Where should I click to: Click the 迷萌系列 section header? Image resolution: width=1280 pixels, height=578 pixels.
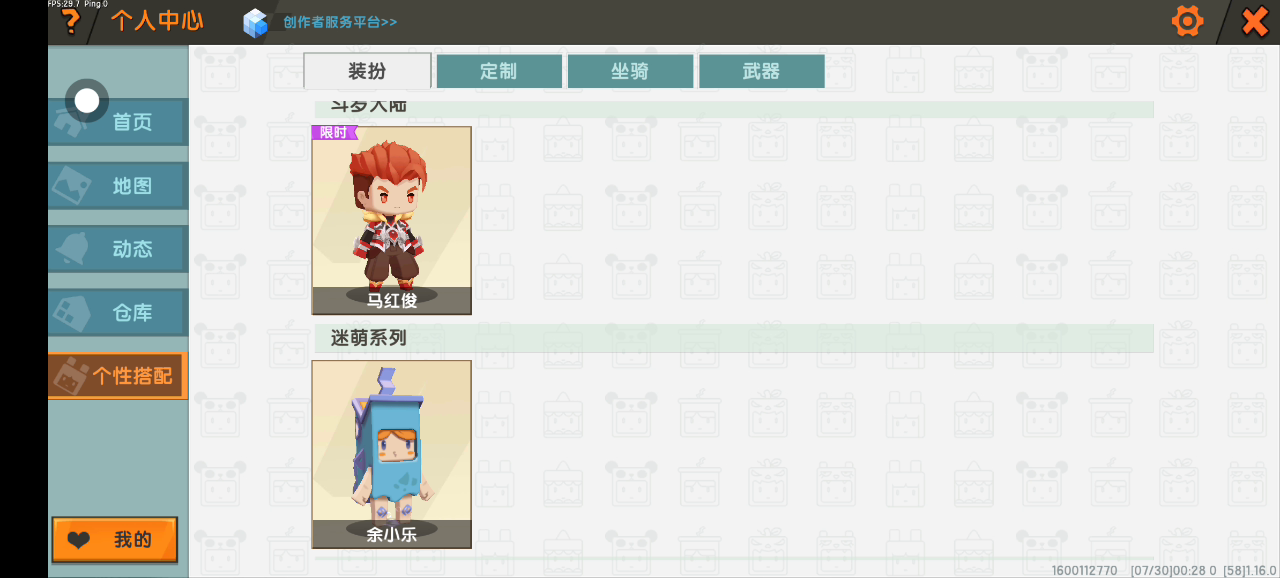(369, 338)
